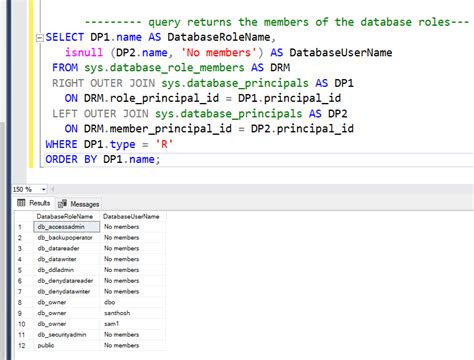Click the RIGHT OUTER JOIN keywords
The width and height of the screenshot is (474, 360).
pos(103,83)
